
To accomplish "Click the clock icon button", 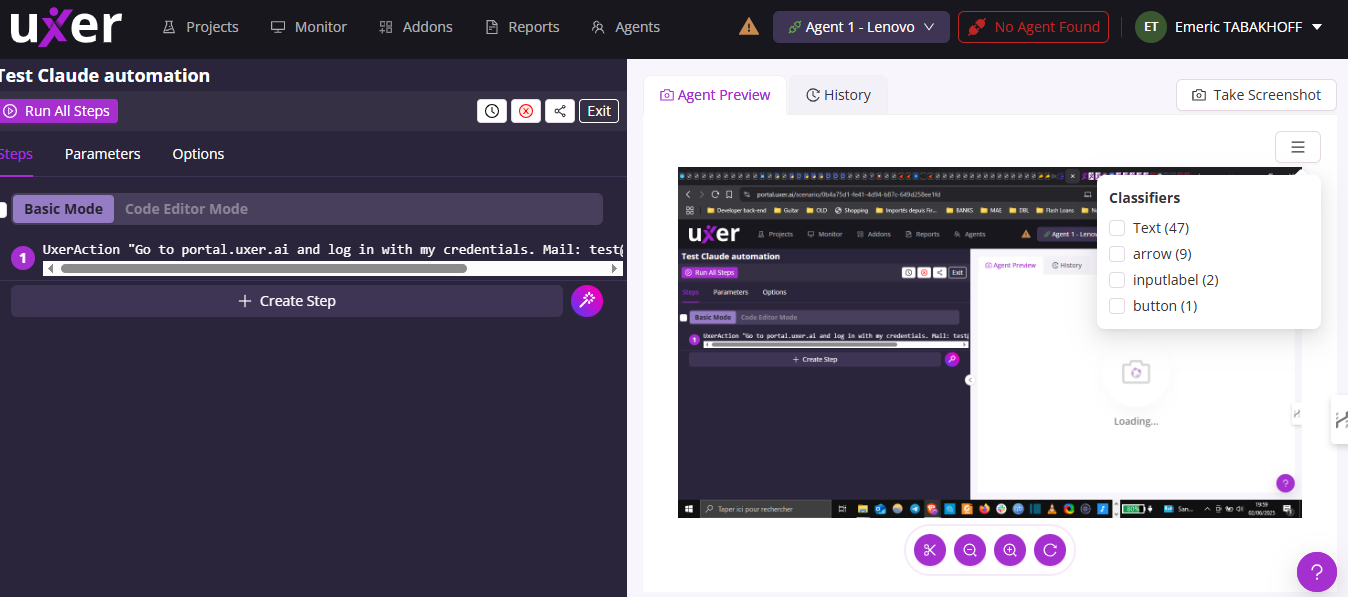I will (x=492, y=111).
